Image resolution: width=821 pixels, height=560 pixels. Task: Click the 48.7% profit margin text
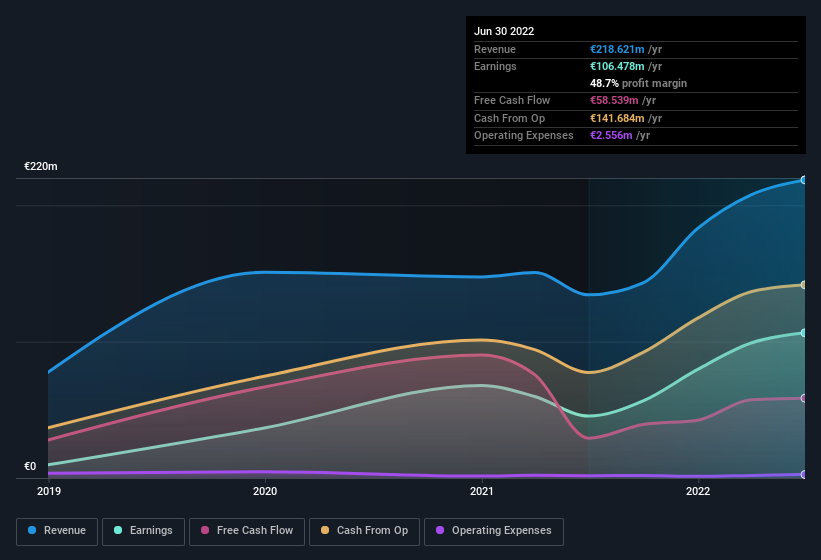pos(638,83)
